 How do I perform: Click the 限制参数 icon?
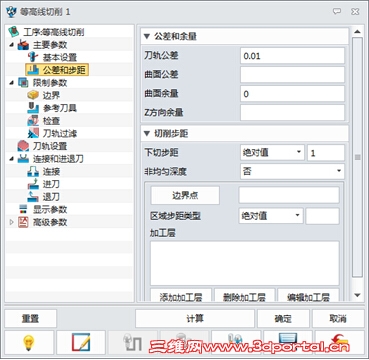tap(23, 83)
